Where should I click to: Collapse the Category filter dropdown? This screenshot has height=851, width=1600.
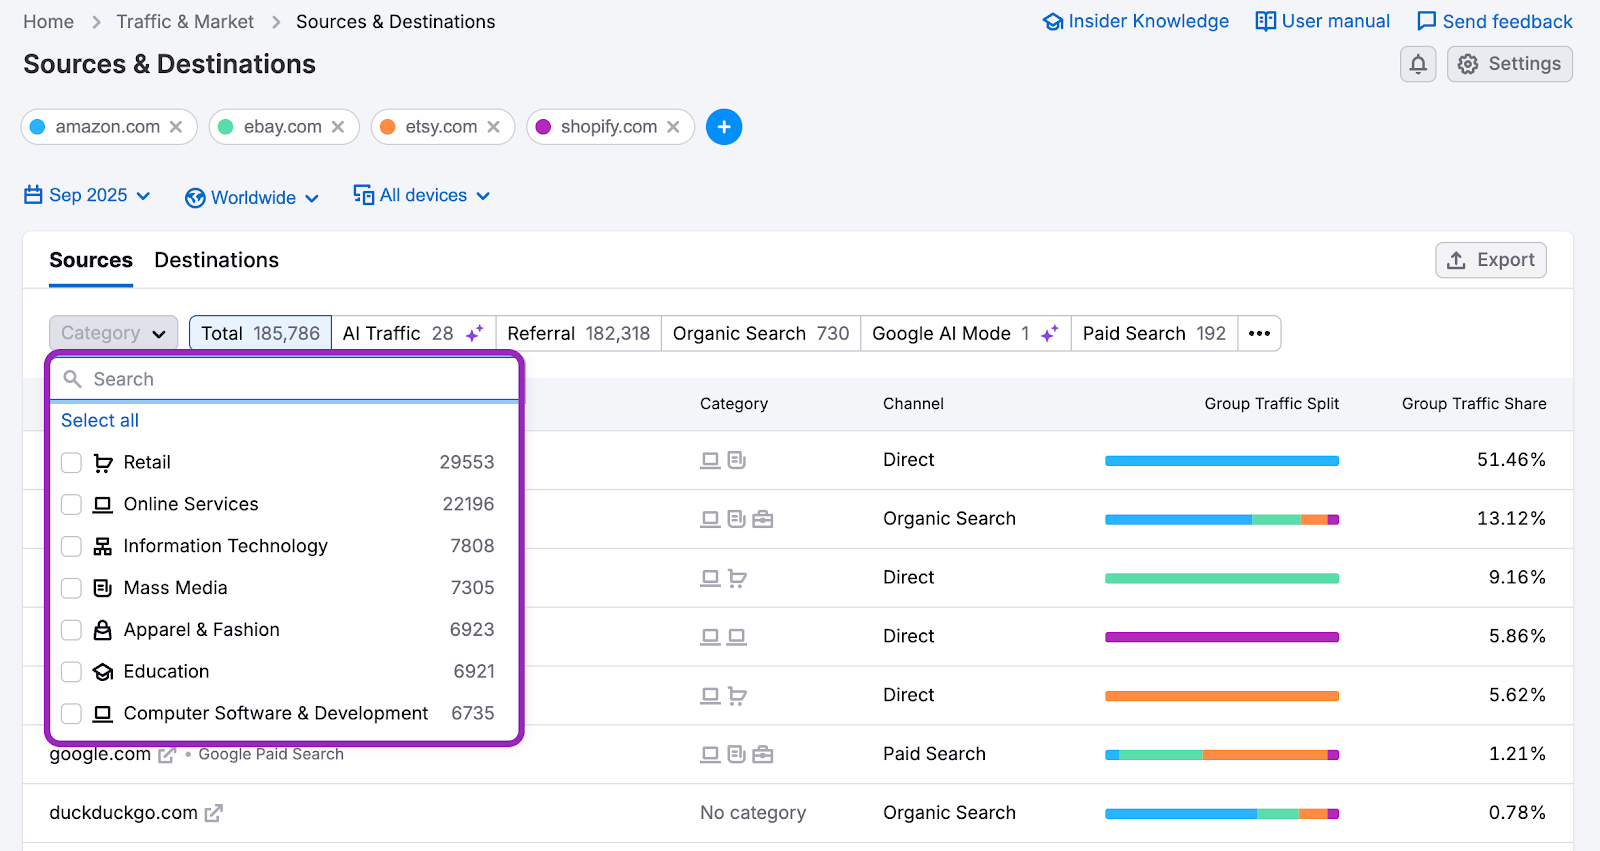point(113,333)
